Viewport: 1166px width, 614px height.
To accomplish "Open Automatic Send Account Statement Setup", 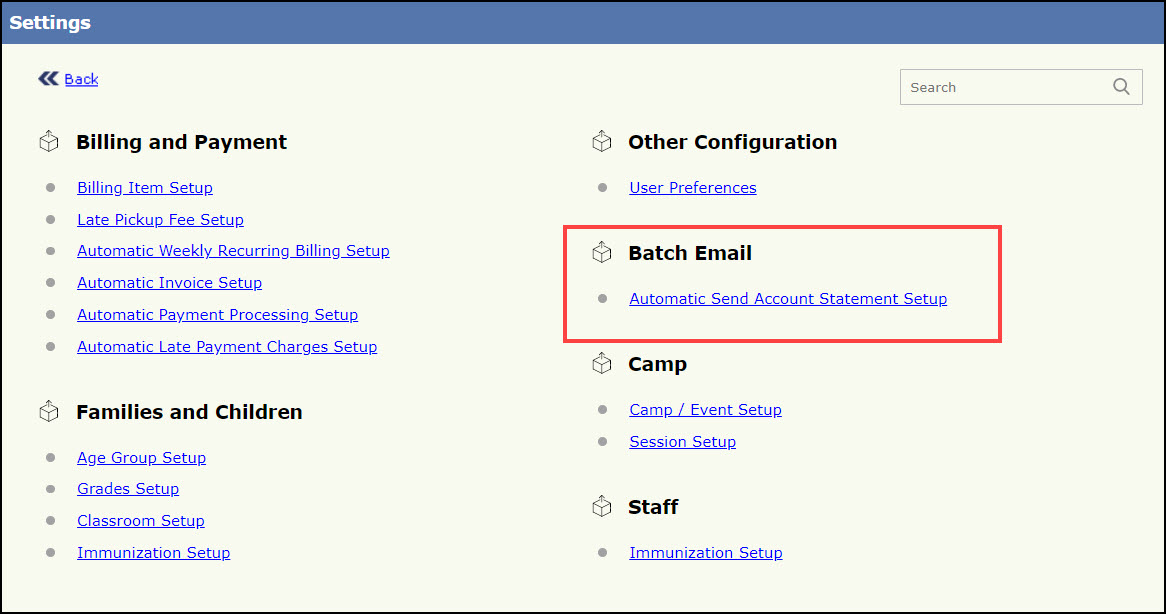I will [x=787, y=299].
